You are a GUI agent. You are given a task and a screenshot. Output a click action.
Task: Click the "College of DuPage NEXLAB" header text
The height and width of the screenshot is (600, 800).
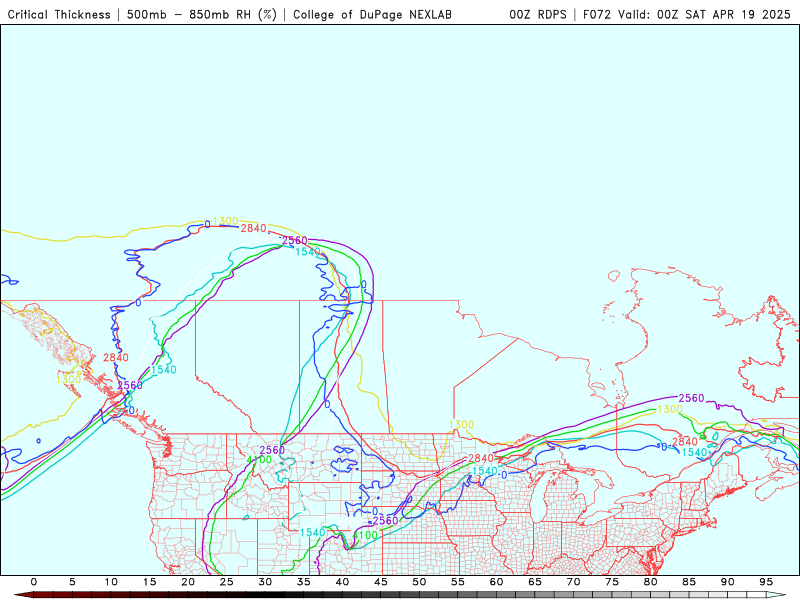[x=372, y=15]
